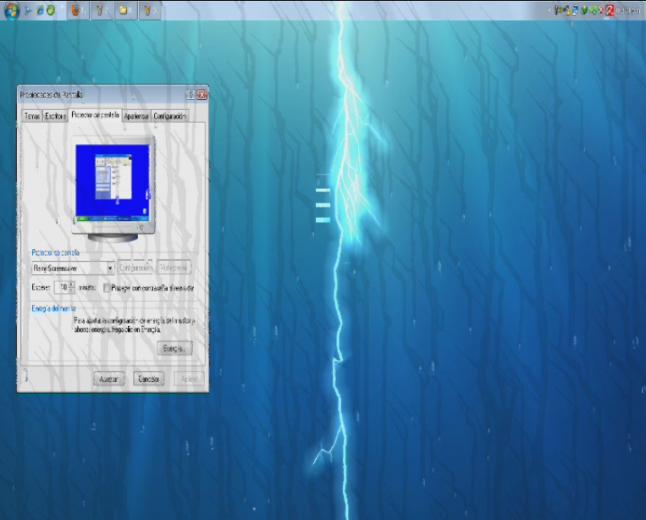The image size is (646, 520).
Task: Select the folder taskbar button
Action: [x=124, y=11]
